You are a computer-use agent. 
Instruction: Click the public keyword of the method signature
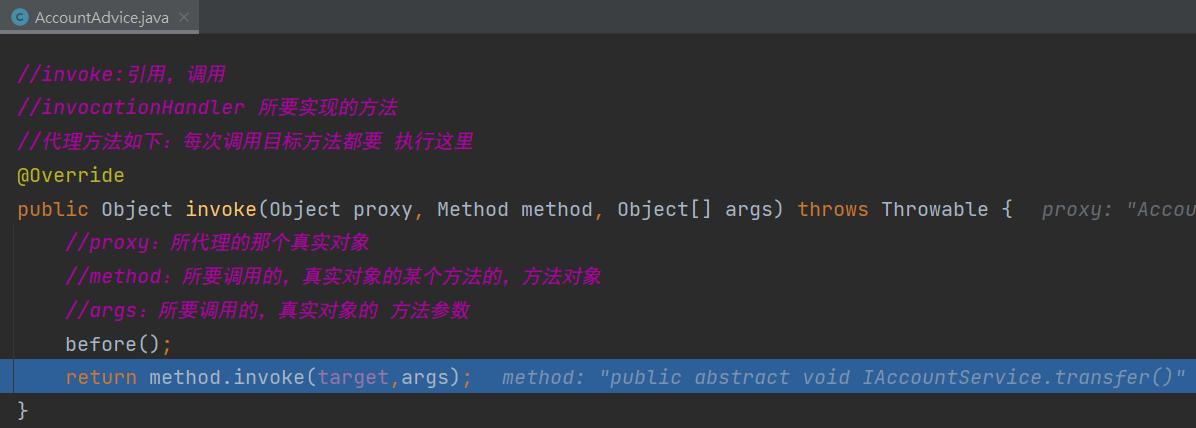point(53,210)
